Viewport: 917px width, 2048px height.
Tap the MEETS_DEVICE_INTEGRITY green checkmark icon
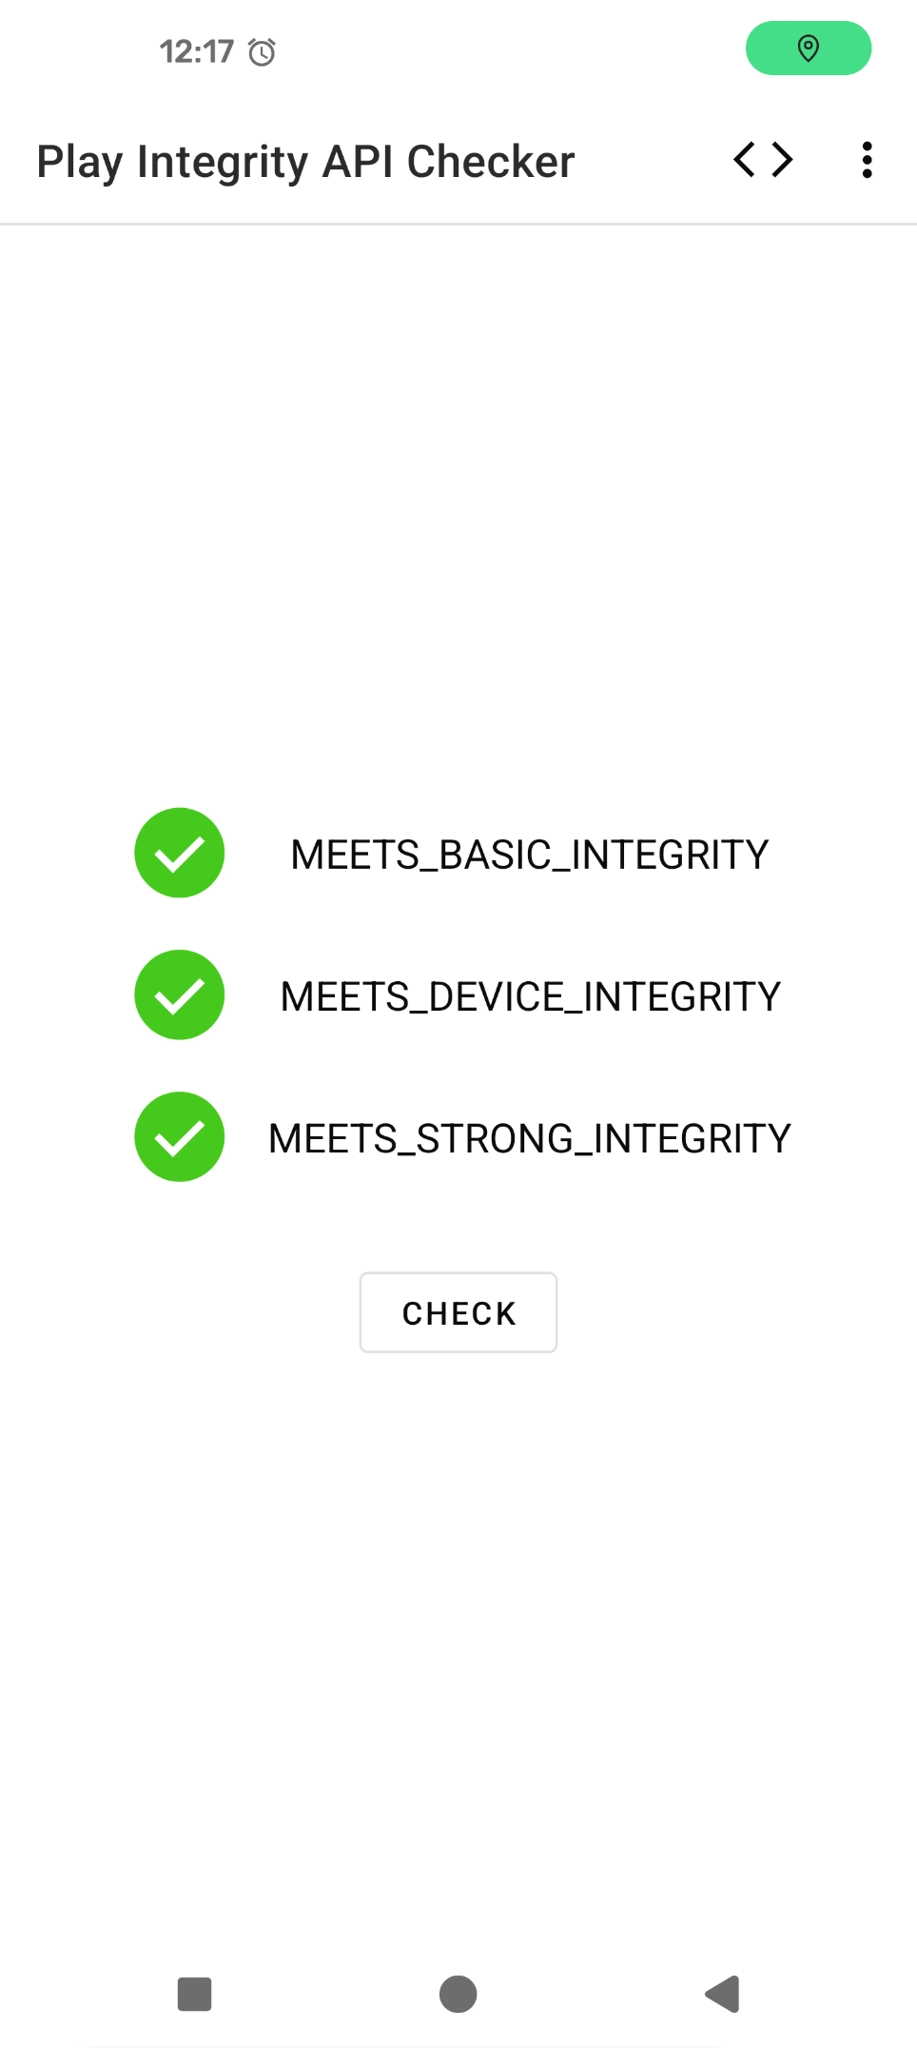179,995
